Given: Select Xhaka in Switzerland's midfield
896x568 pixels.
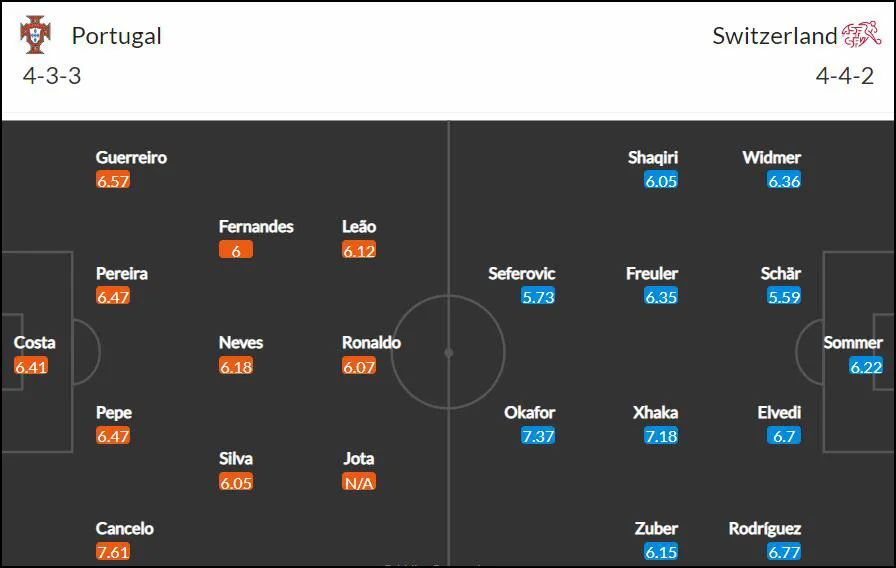Looking at the screenshot, I should coord(655,413).
